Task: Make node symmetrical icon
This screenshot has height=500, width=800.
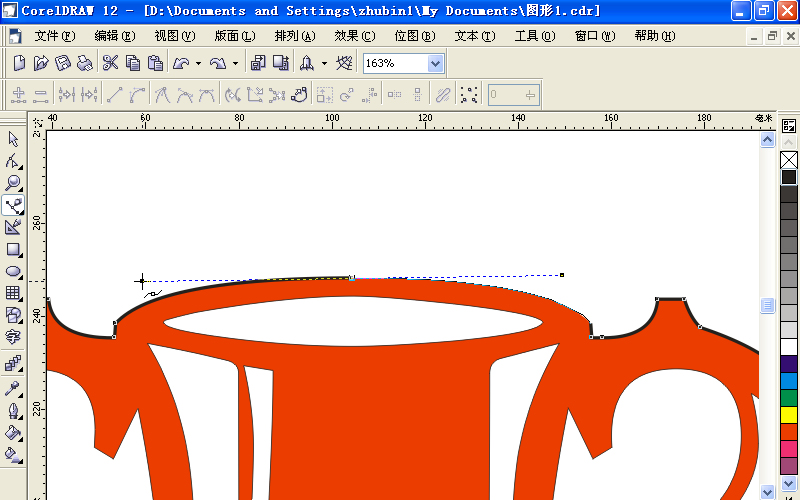Action: 207,95
